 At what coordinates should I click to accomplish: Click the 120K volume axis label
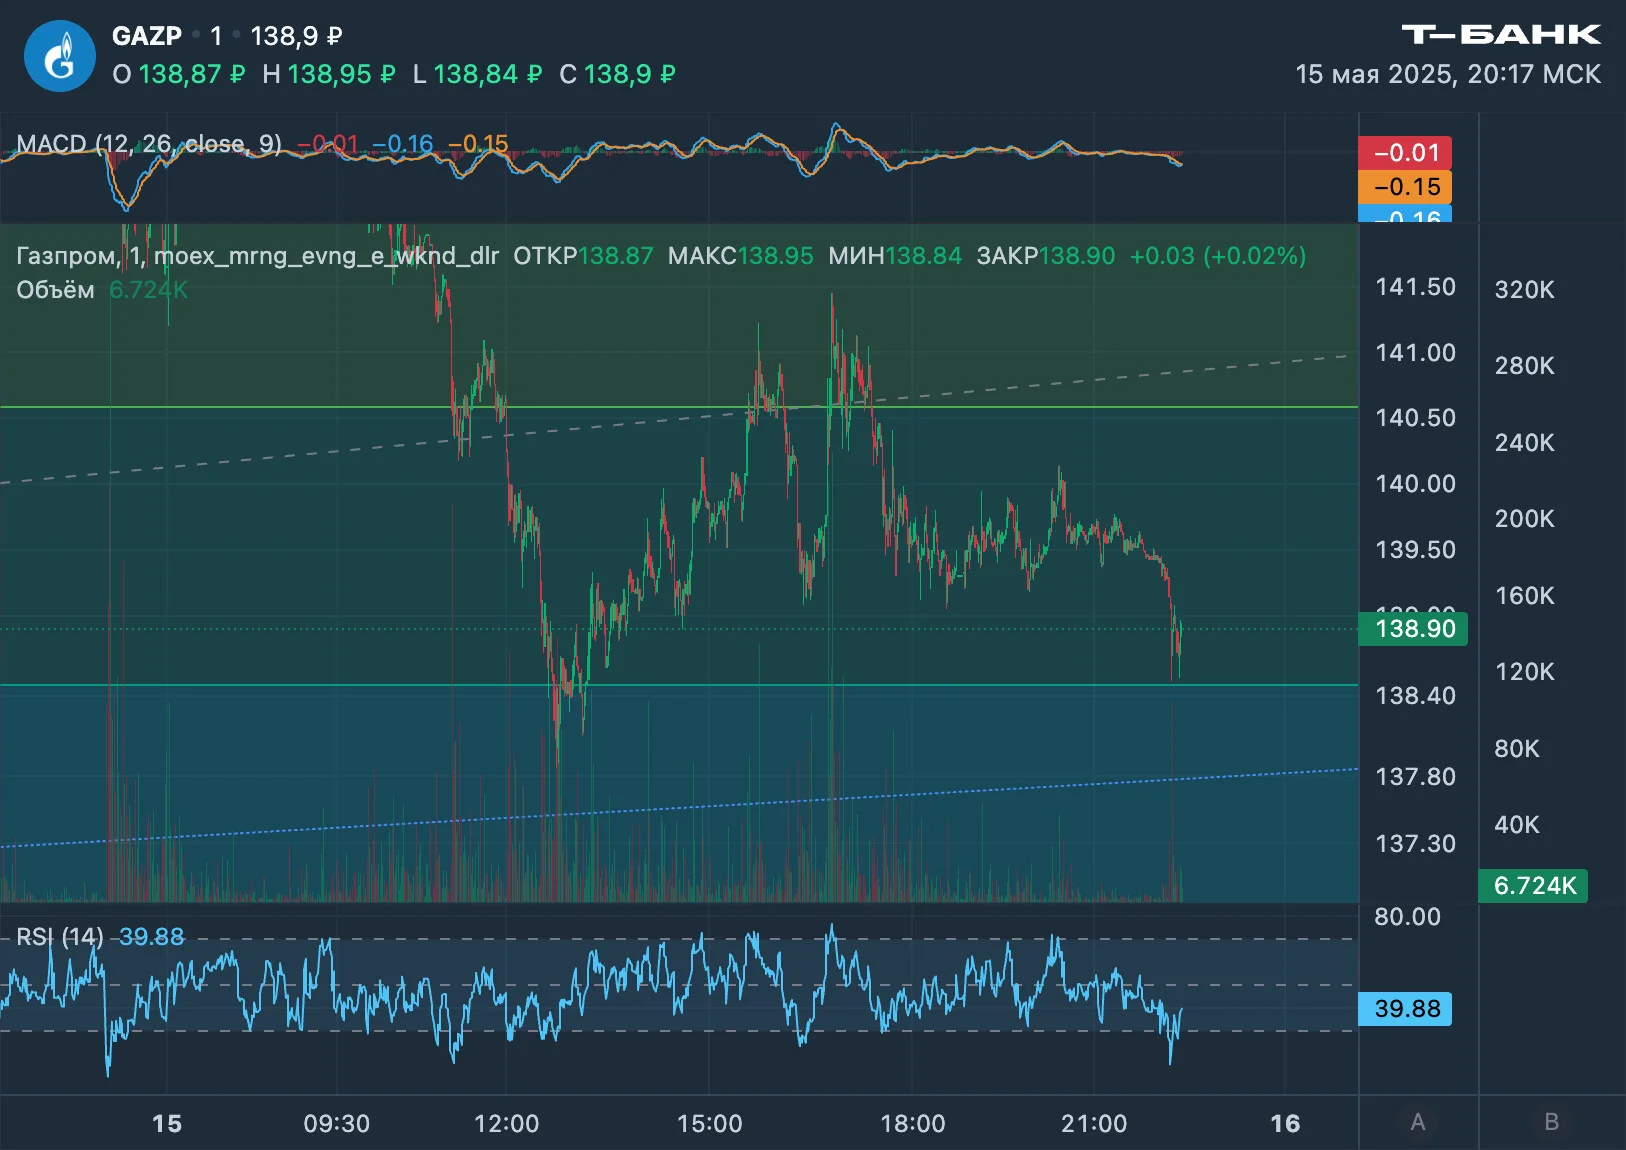point(1524,672)
